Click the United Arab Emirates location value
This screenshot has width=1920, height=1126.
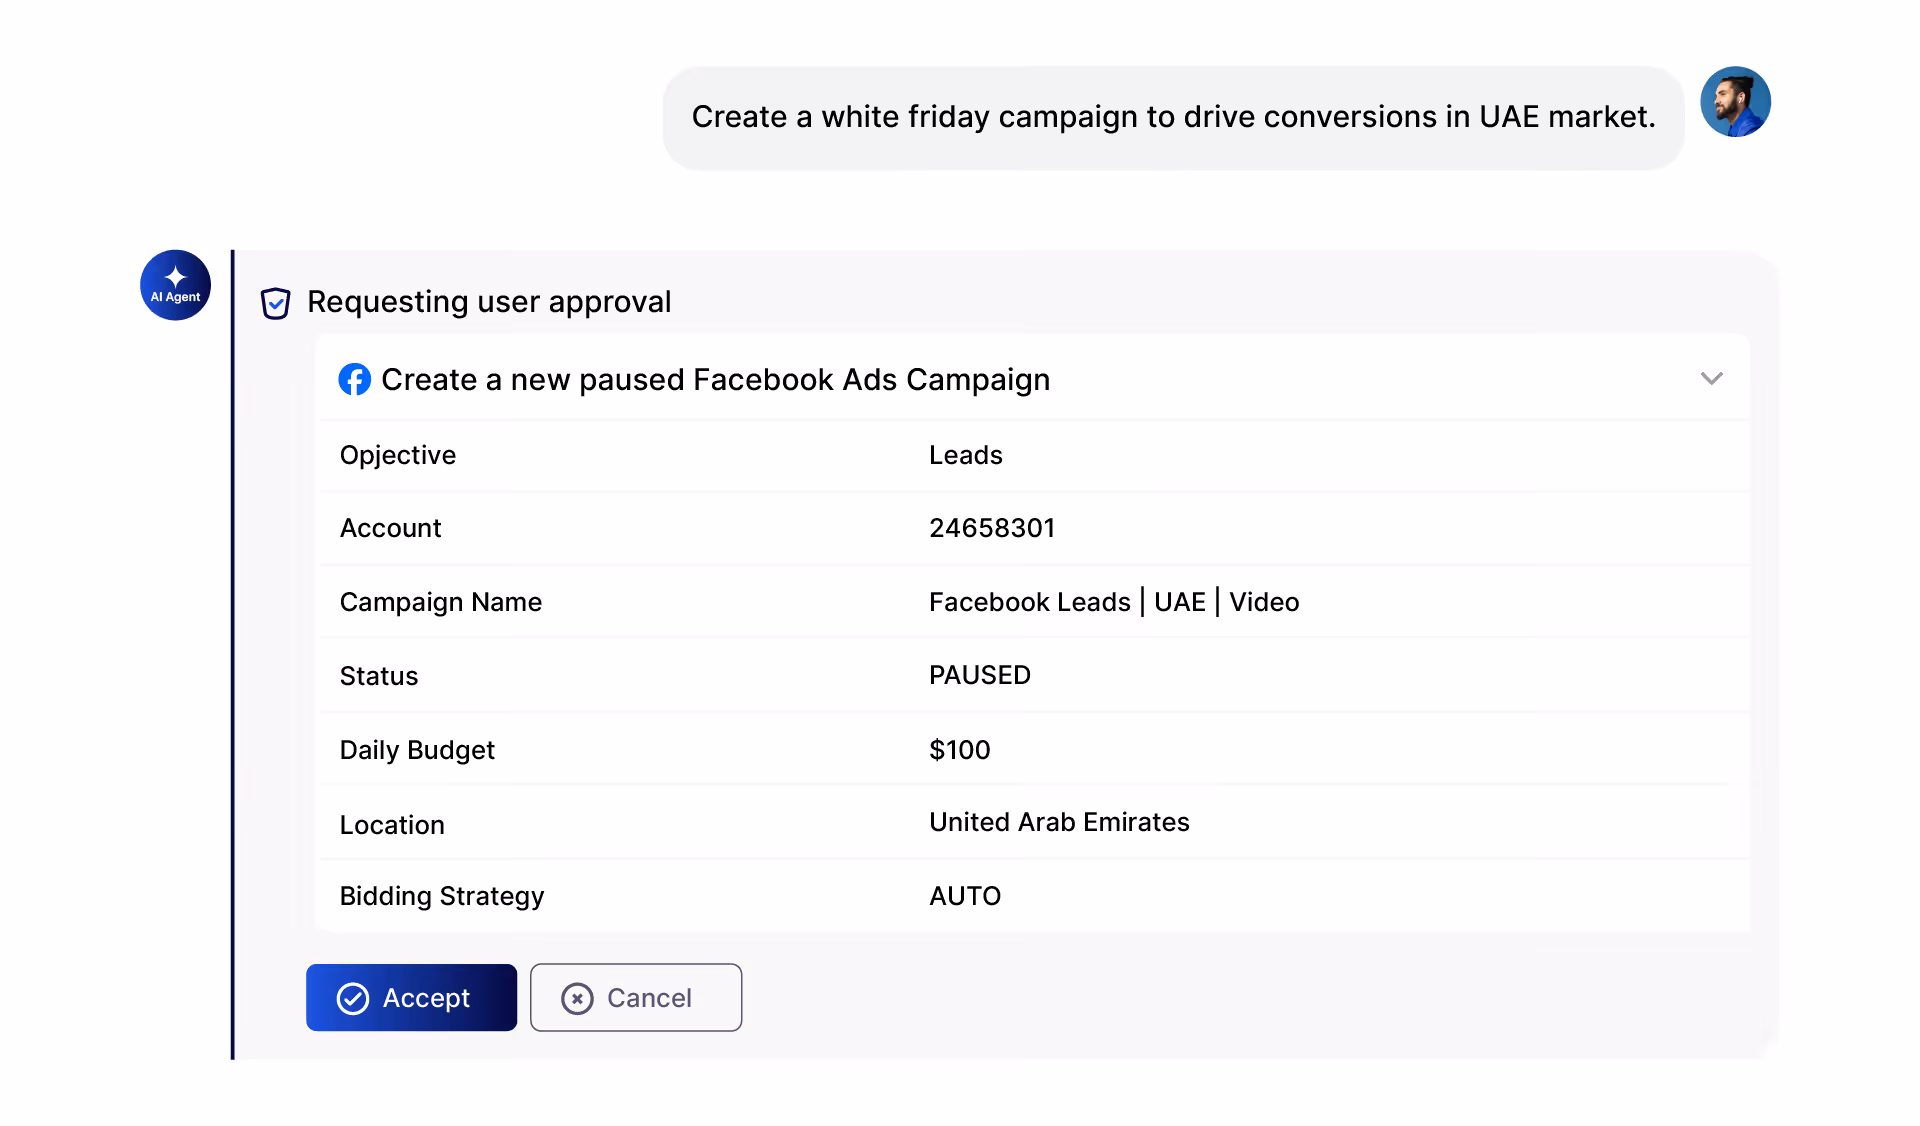pos(1059,822)
